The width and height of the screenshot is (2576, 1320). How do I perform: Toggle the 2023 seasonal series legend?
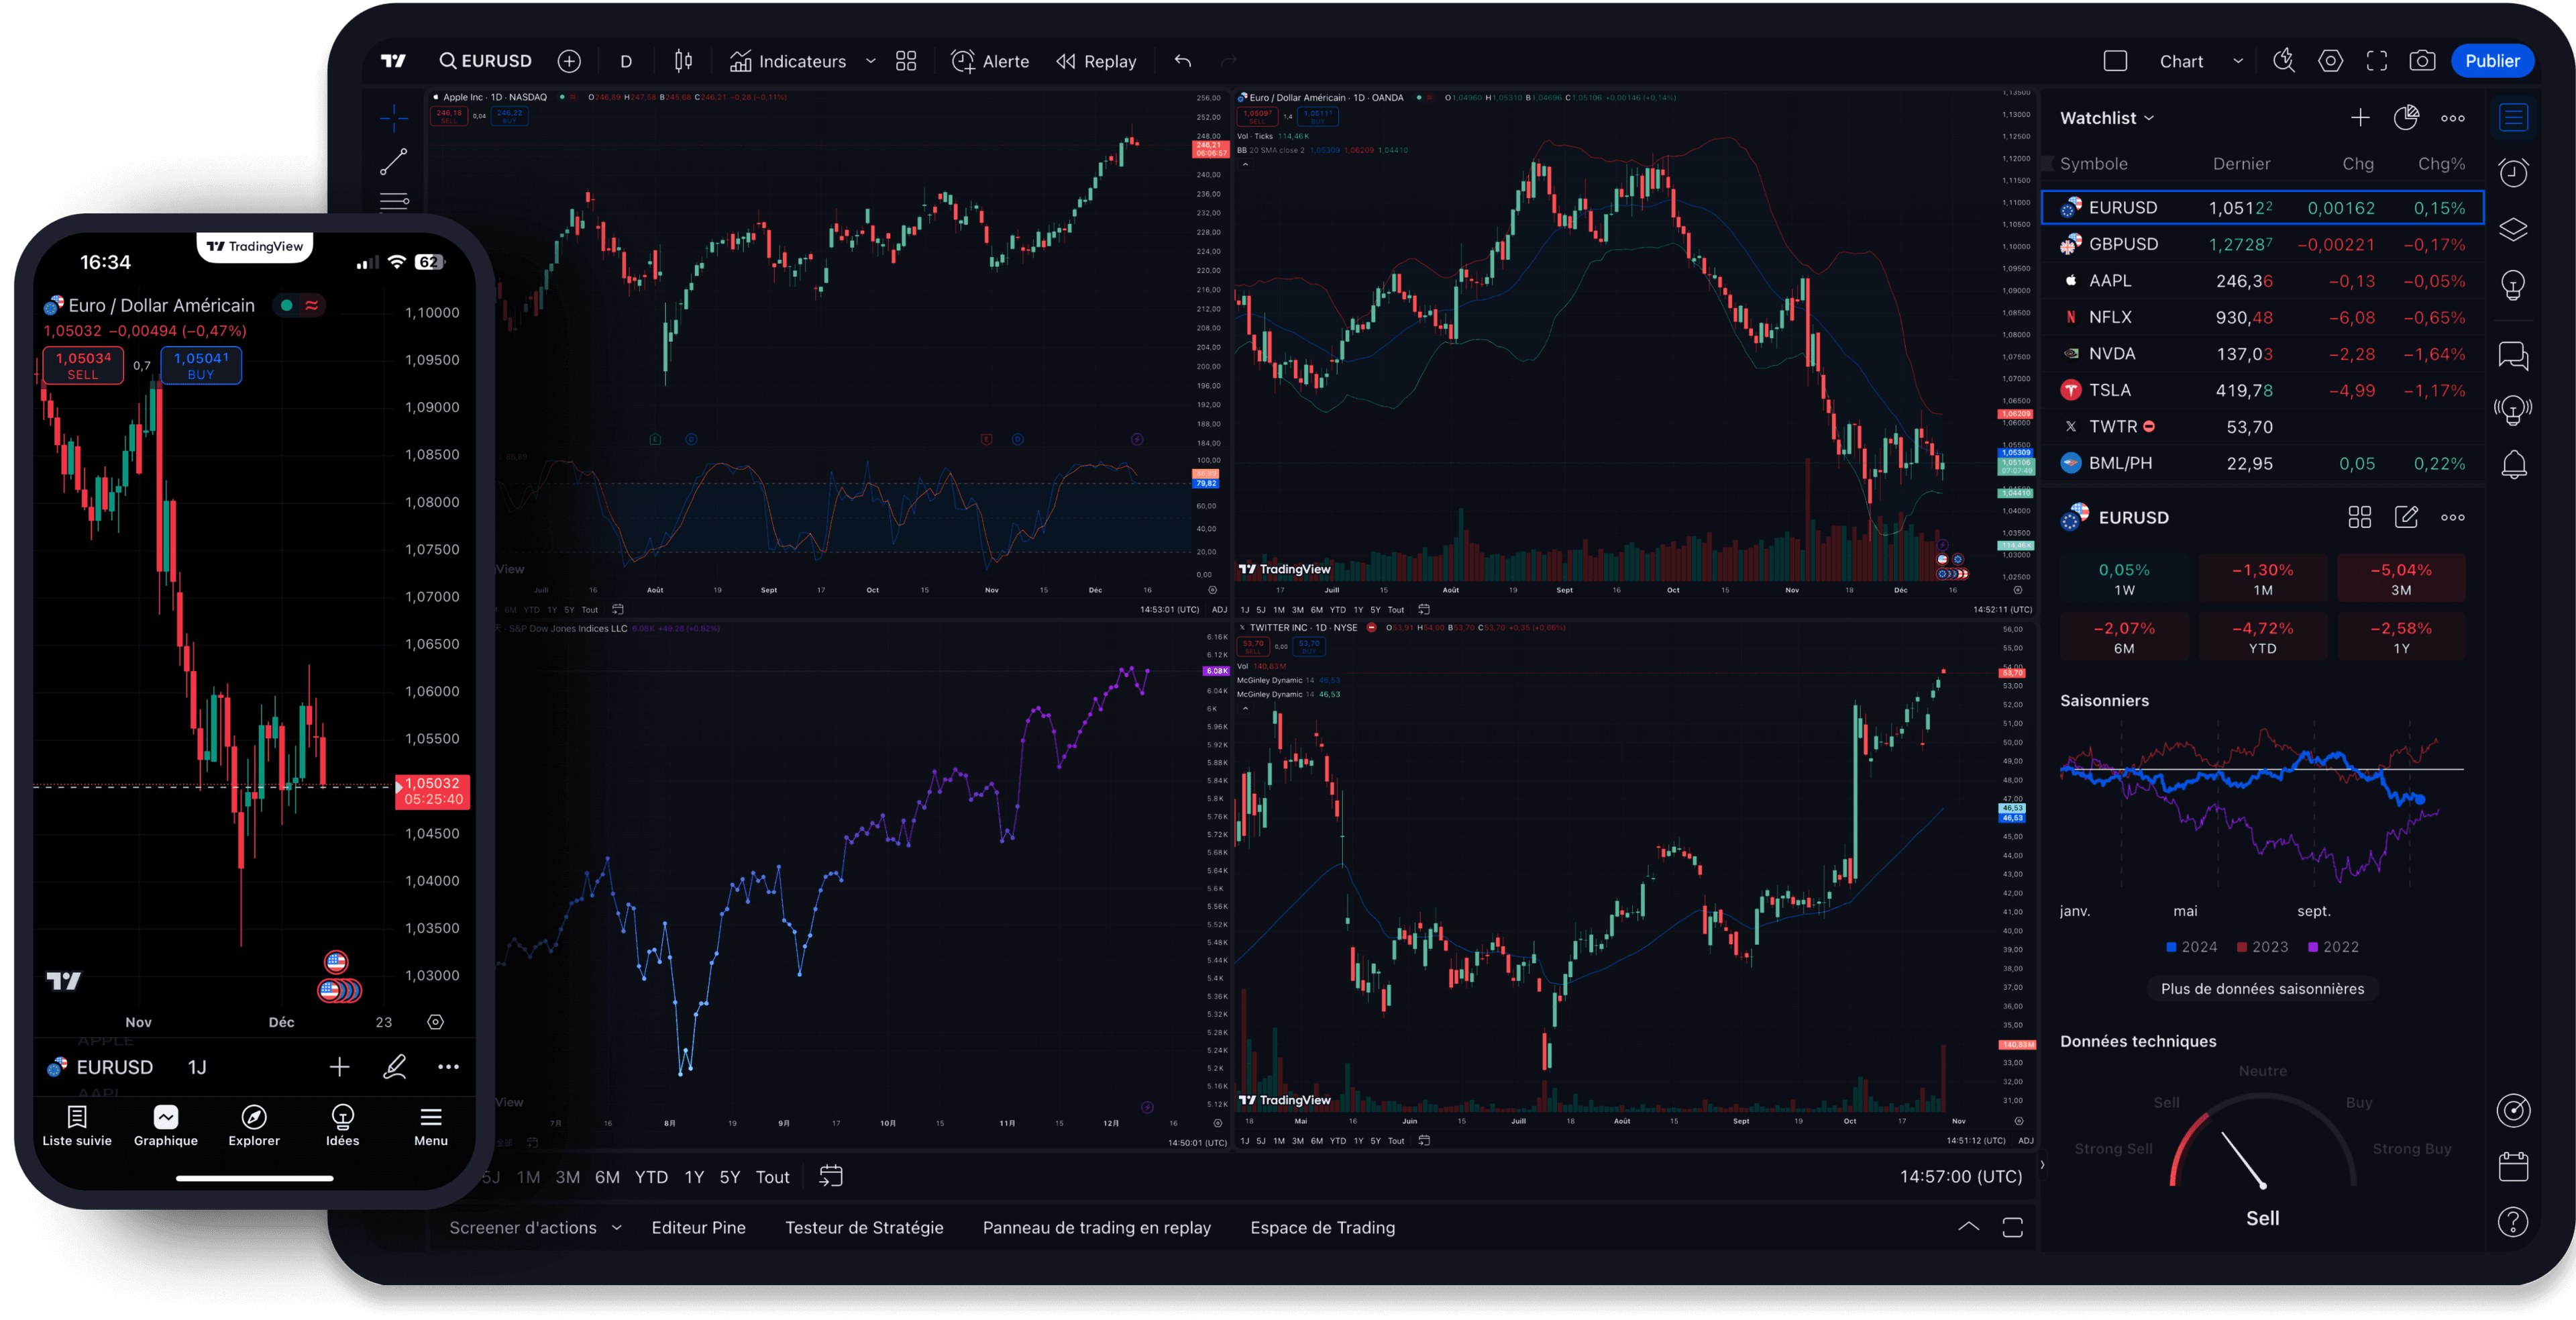tap(2262, 947)
